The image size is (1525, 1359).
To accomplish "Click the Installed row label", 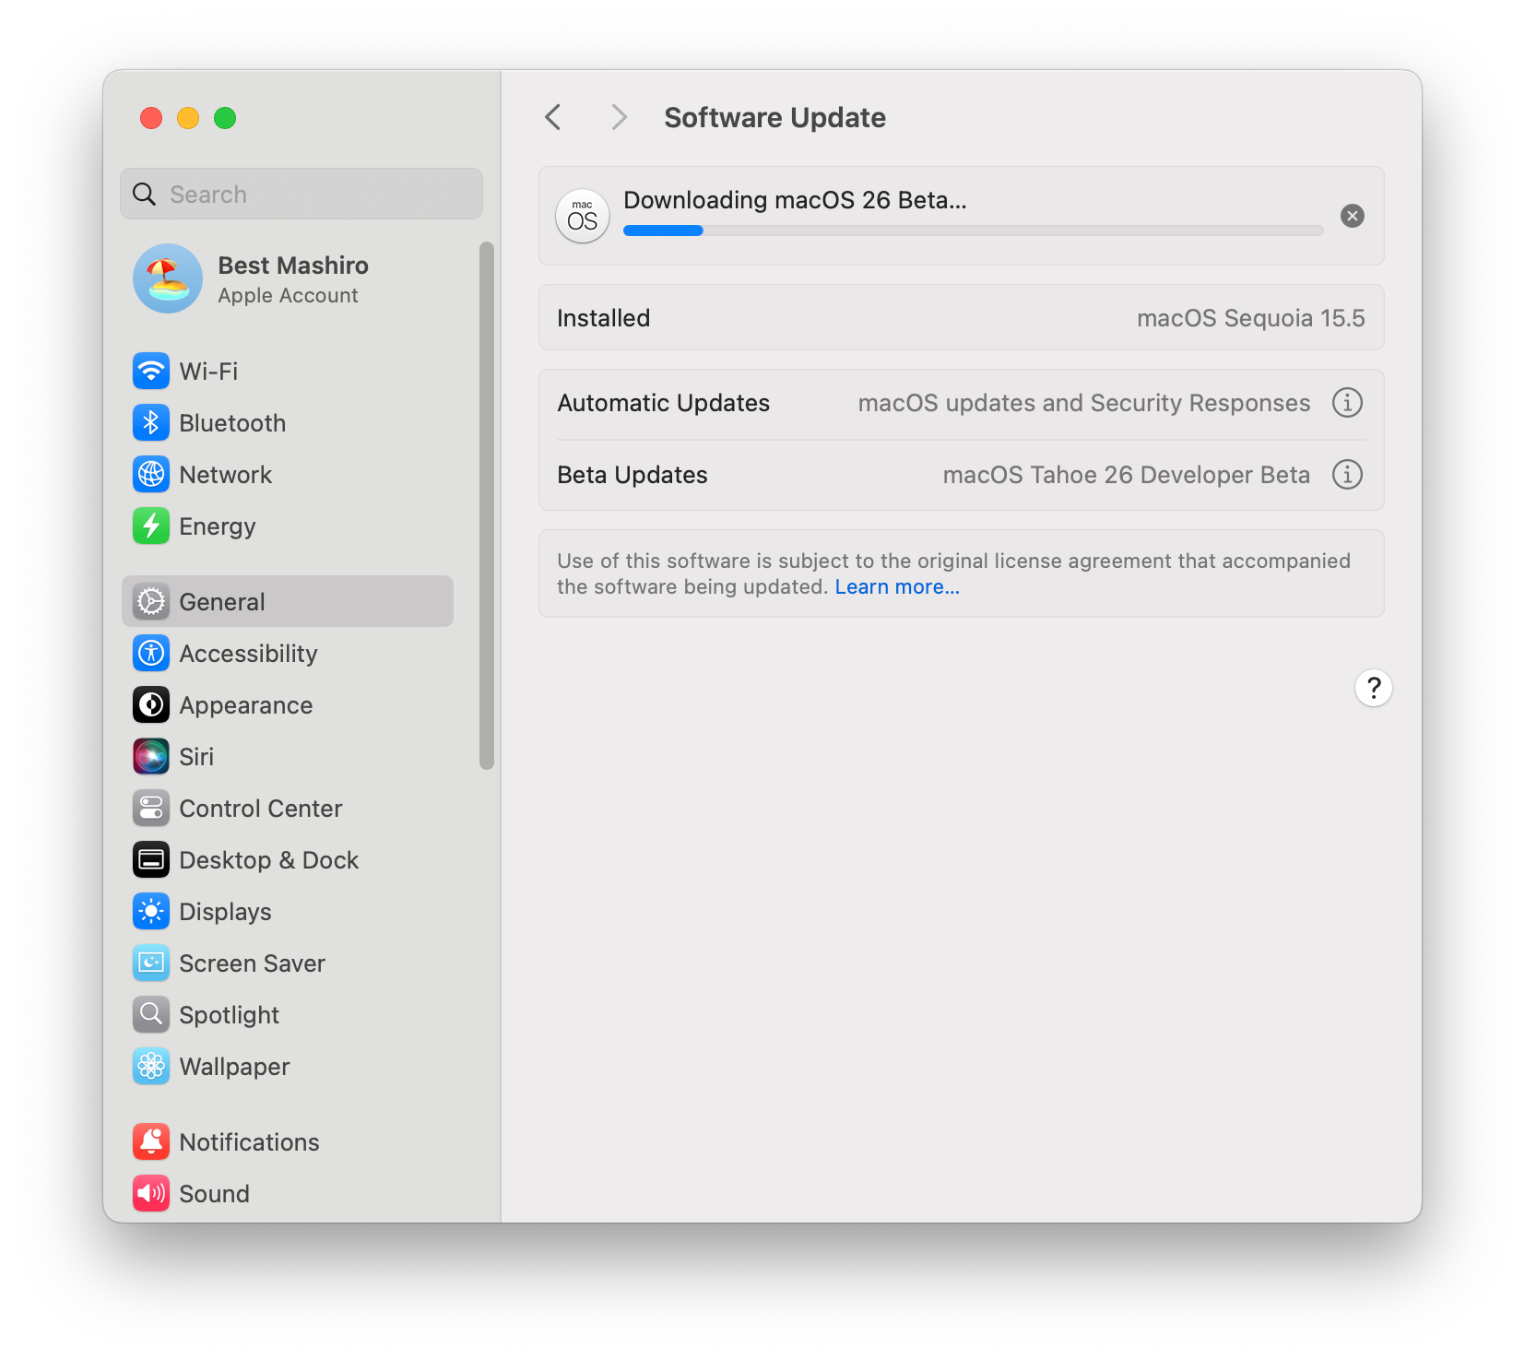I will click(x=603, y=318).
